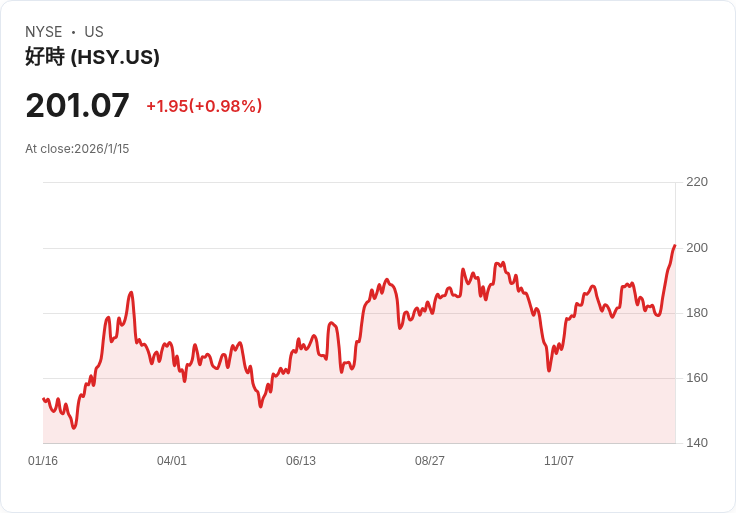
Task: Click the 06/13 date axis label
Action: point(301,461)
